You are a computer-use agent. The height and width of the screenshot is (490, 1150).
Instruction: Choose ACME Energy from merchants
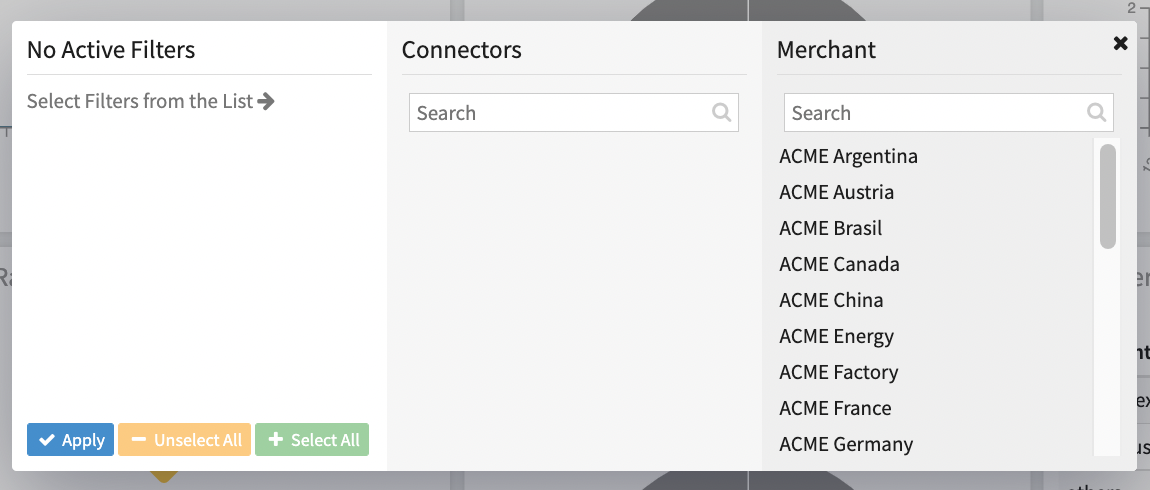click(x=836, y=336)
